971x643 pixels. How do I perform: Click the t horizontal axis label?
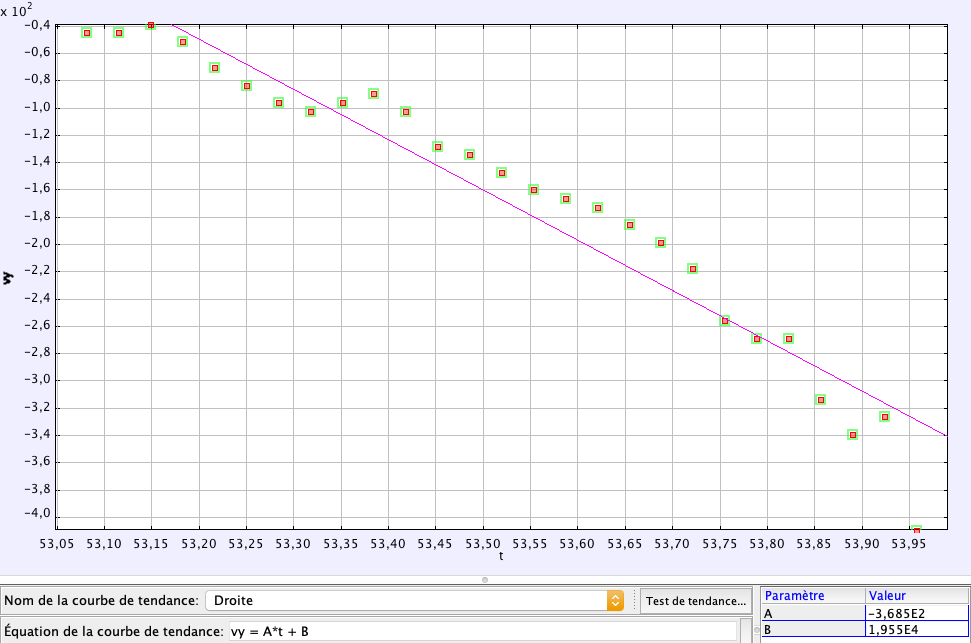pyautogui.click(x=501, y=556)
